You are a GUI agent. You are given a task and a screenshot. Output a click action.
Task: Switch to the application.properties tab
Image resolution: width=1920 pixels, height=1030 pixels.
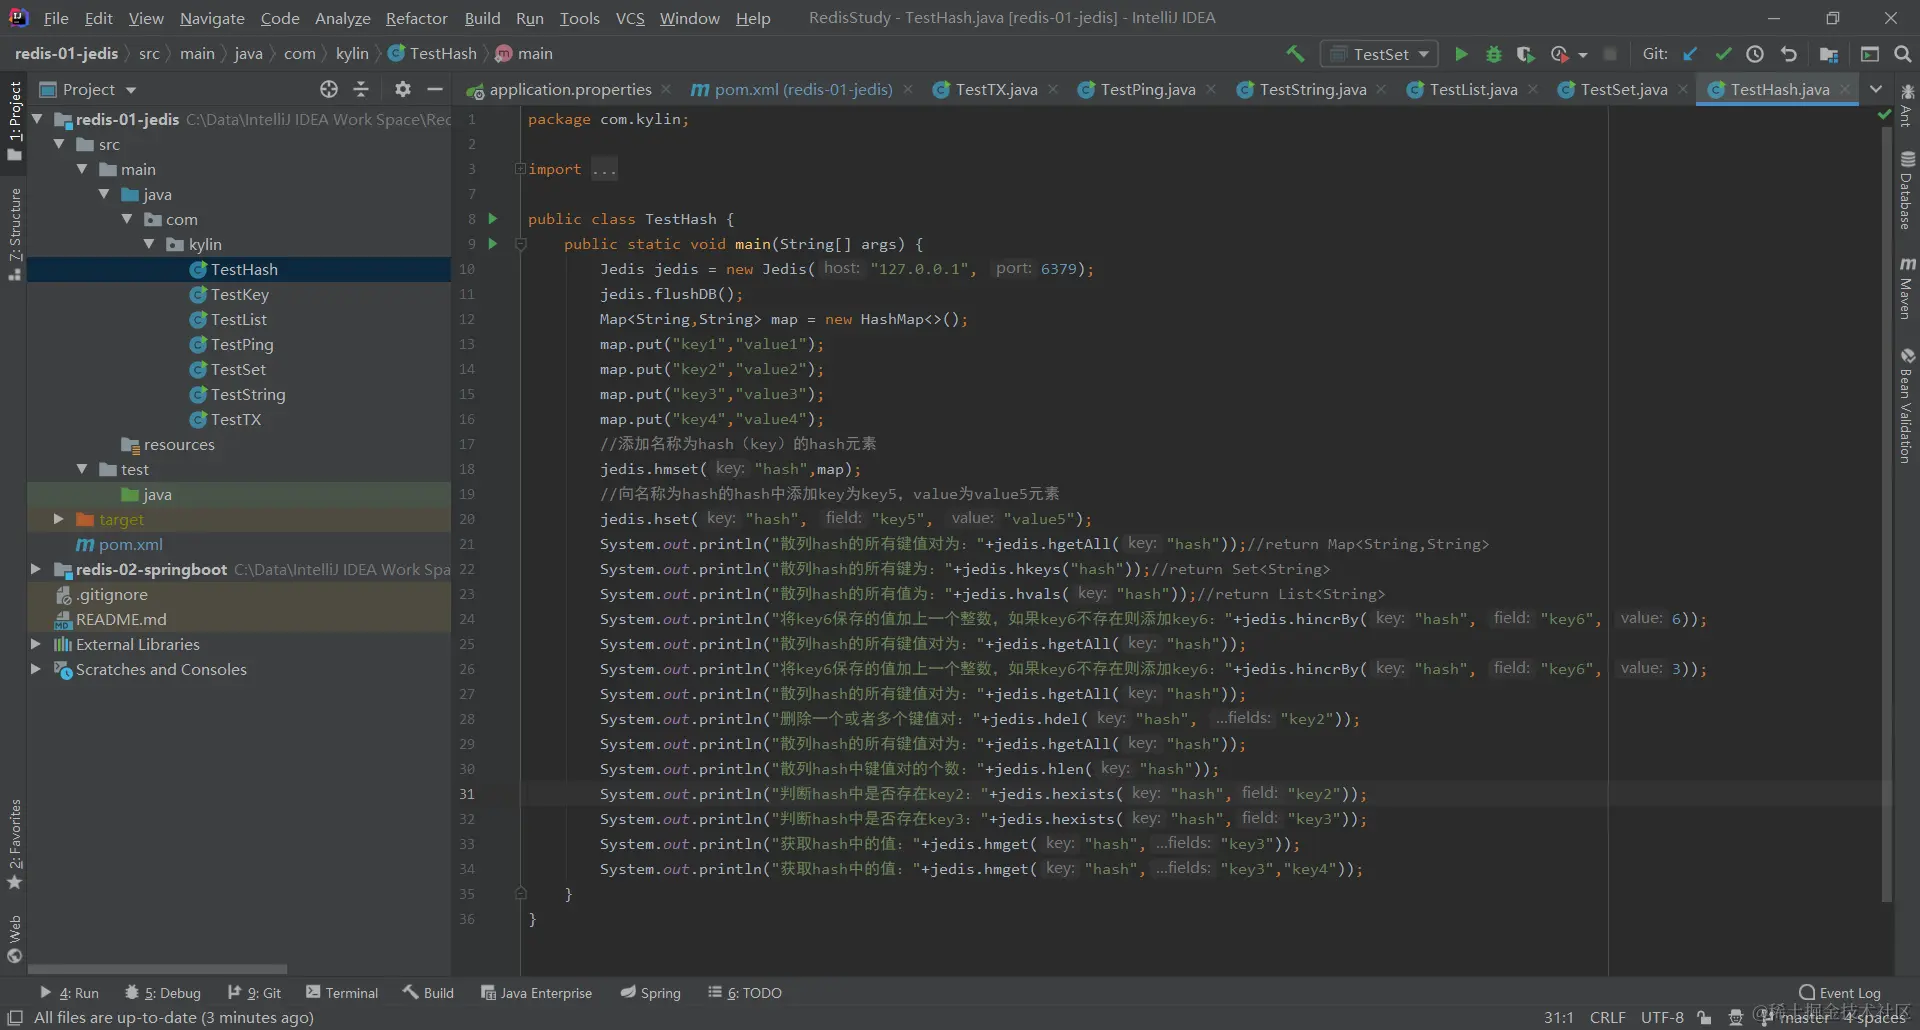(x=569, y=89)
